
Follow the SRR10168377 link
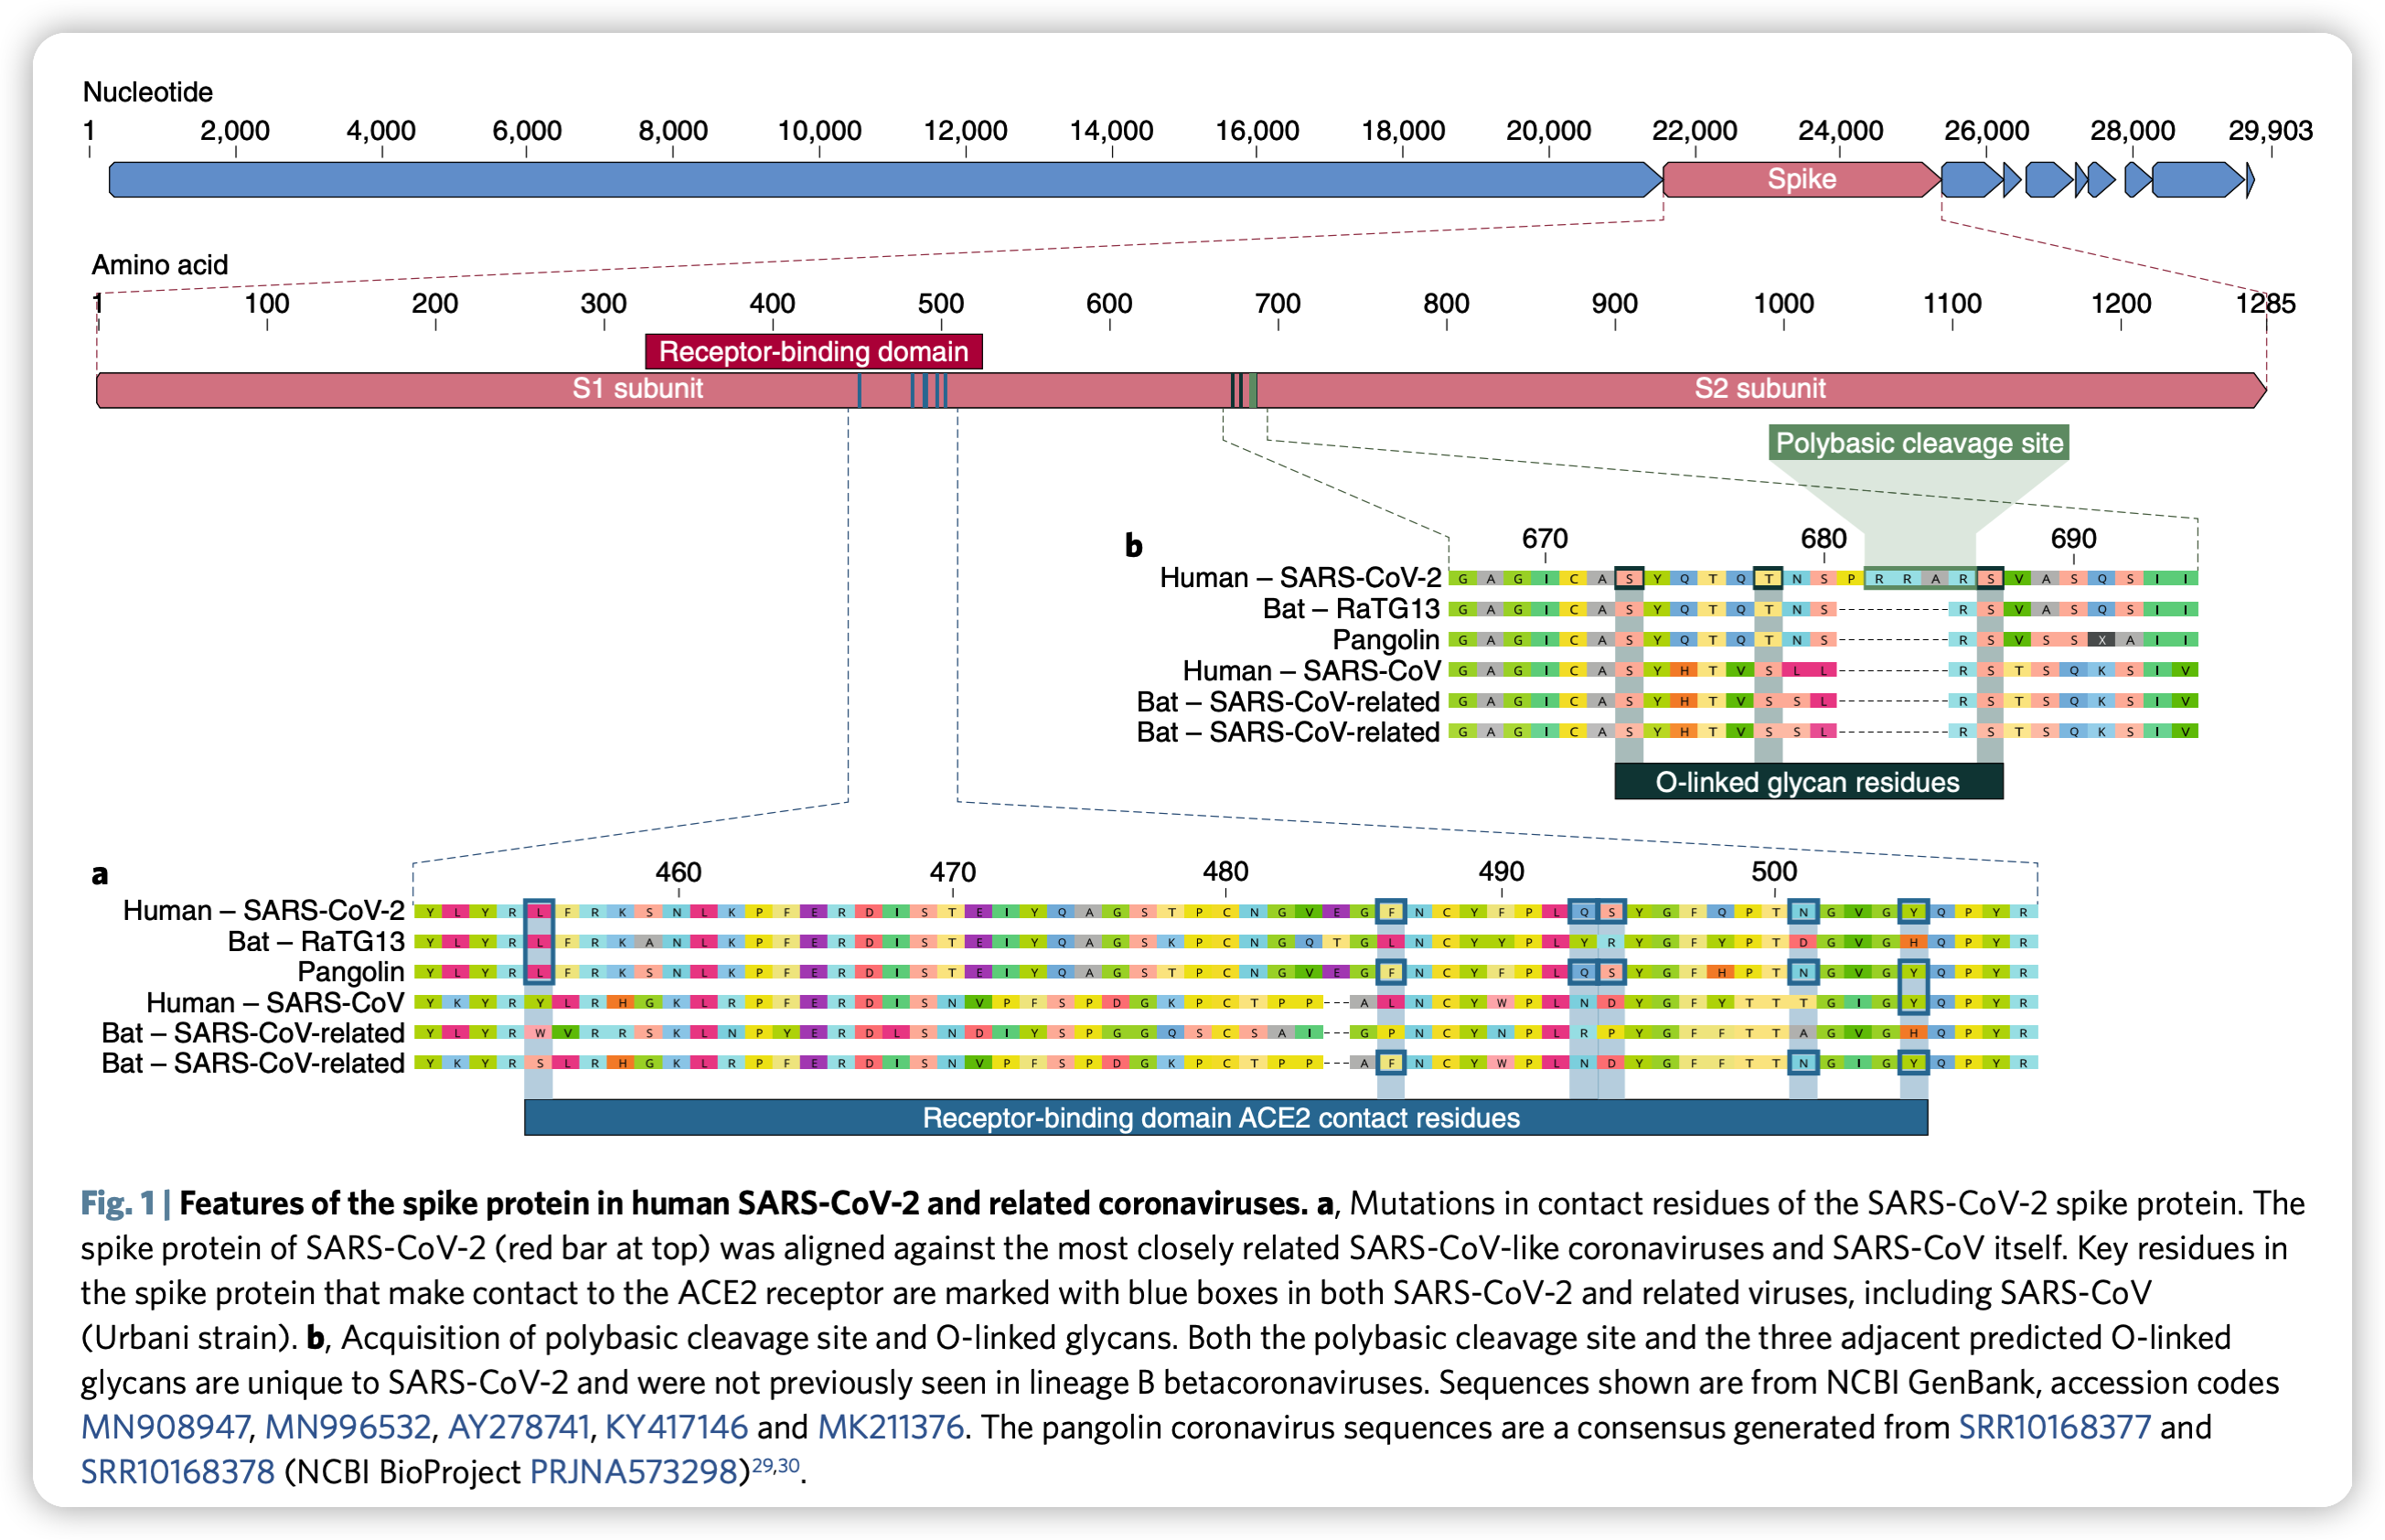pyautogui.click(x=2053, y=1427)
